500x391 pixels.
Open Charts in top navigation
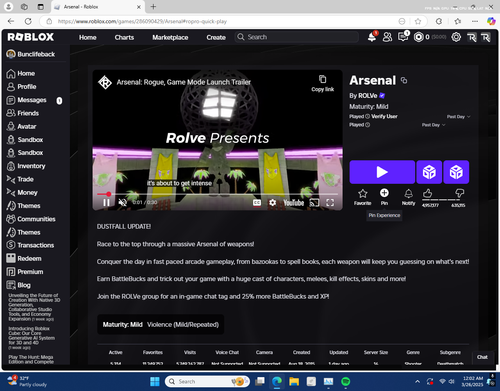pos(124,37)
